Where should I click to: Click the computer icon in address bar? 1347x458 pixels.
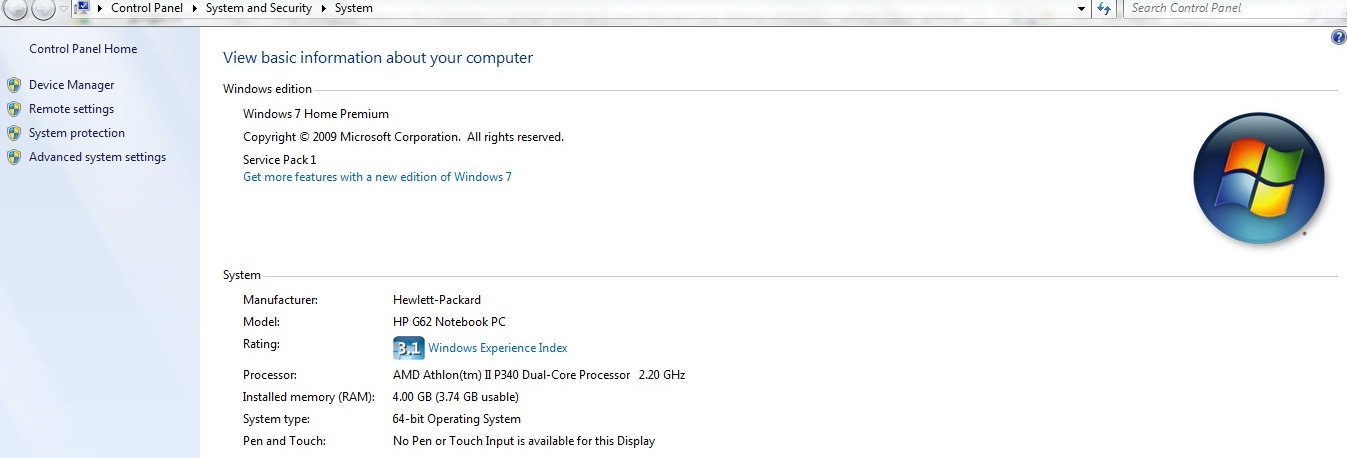tap(83, 7)
